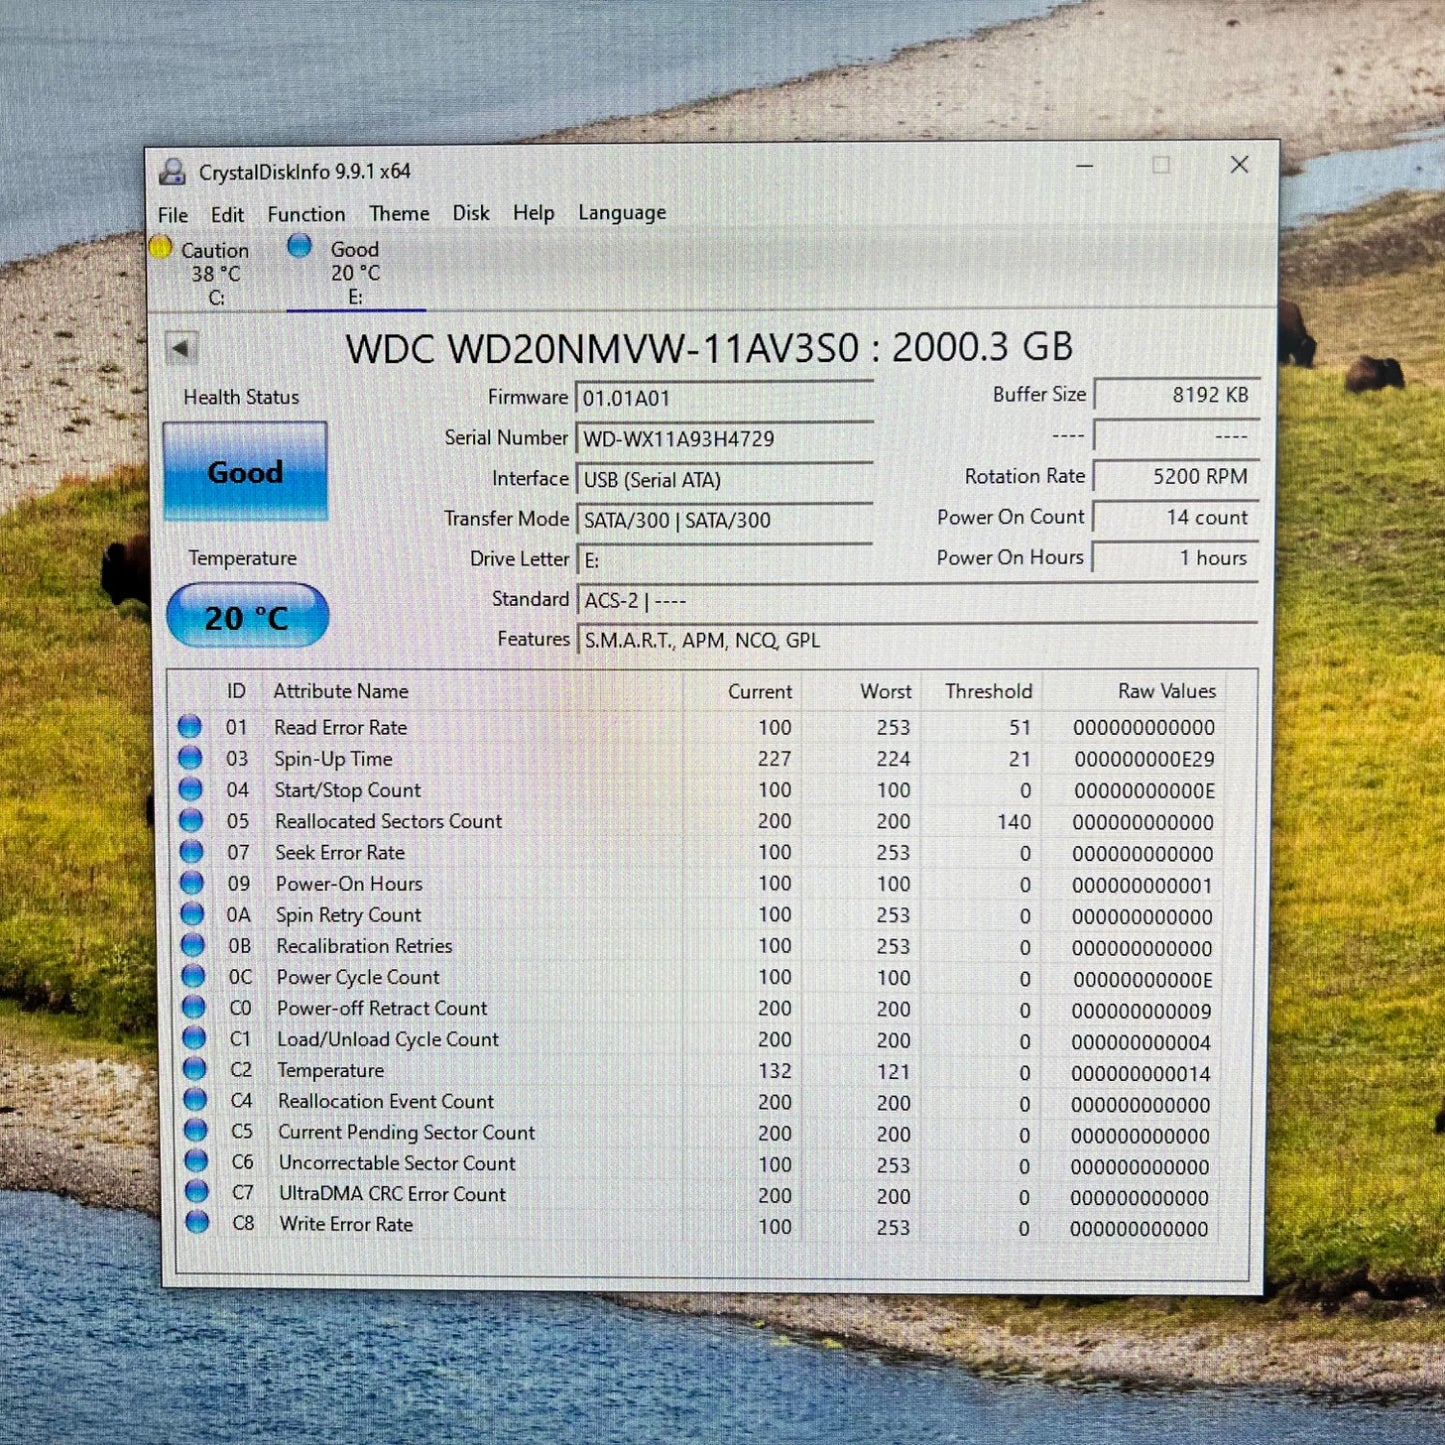Open the Theme menu
Image resolution: width=1445 pixels, height=1445 pixels.
click(399, 213)
